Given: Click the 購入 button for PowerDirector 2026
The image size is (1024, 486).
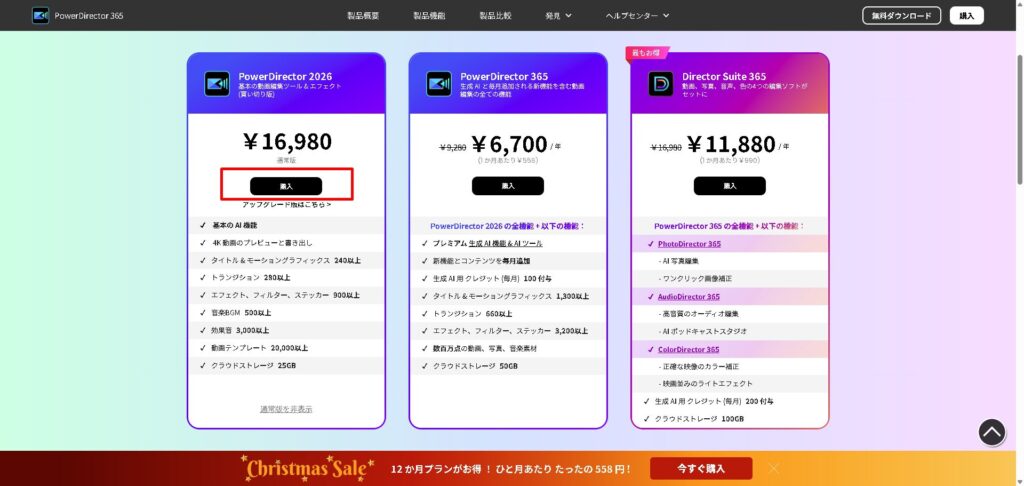Looking at the screenshot, I should pos(286,186).
